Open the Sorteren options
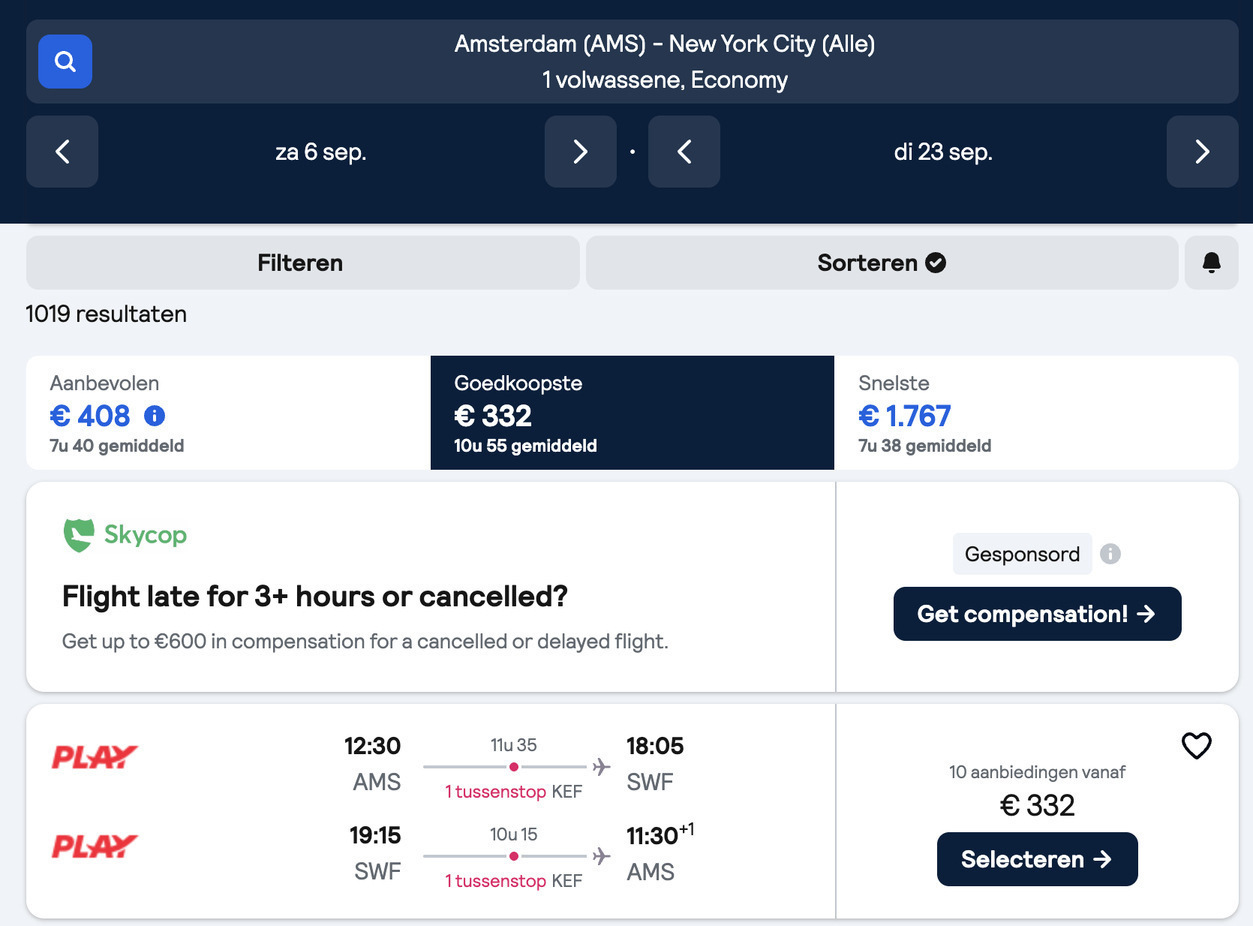The image size is (1253, 926). [x=881, y=263]
